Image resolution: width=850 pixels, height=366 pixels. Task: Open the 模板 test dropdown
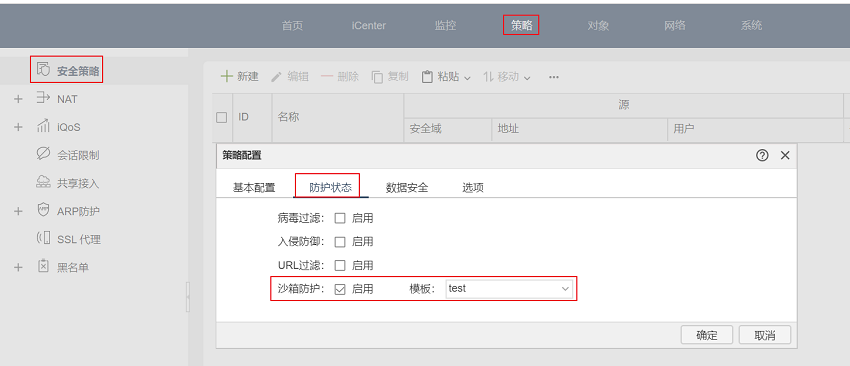[x=509, y=289]
